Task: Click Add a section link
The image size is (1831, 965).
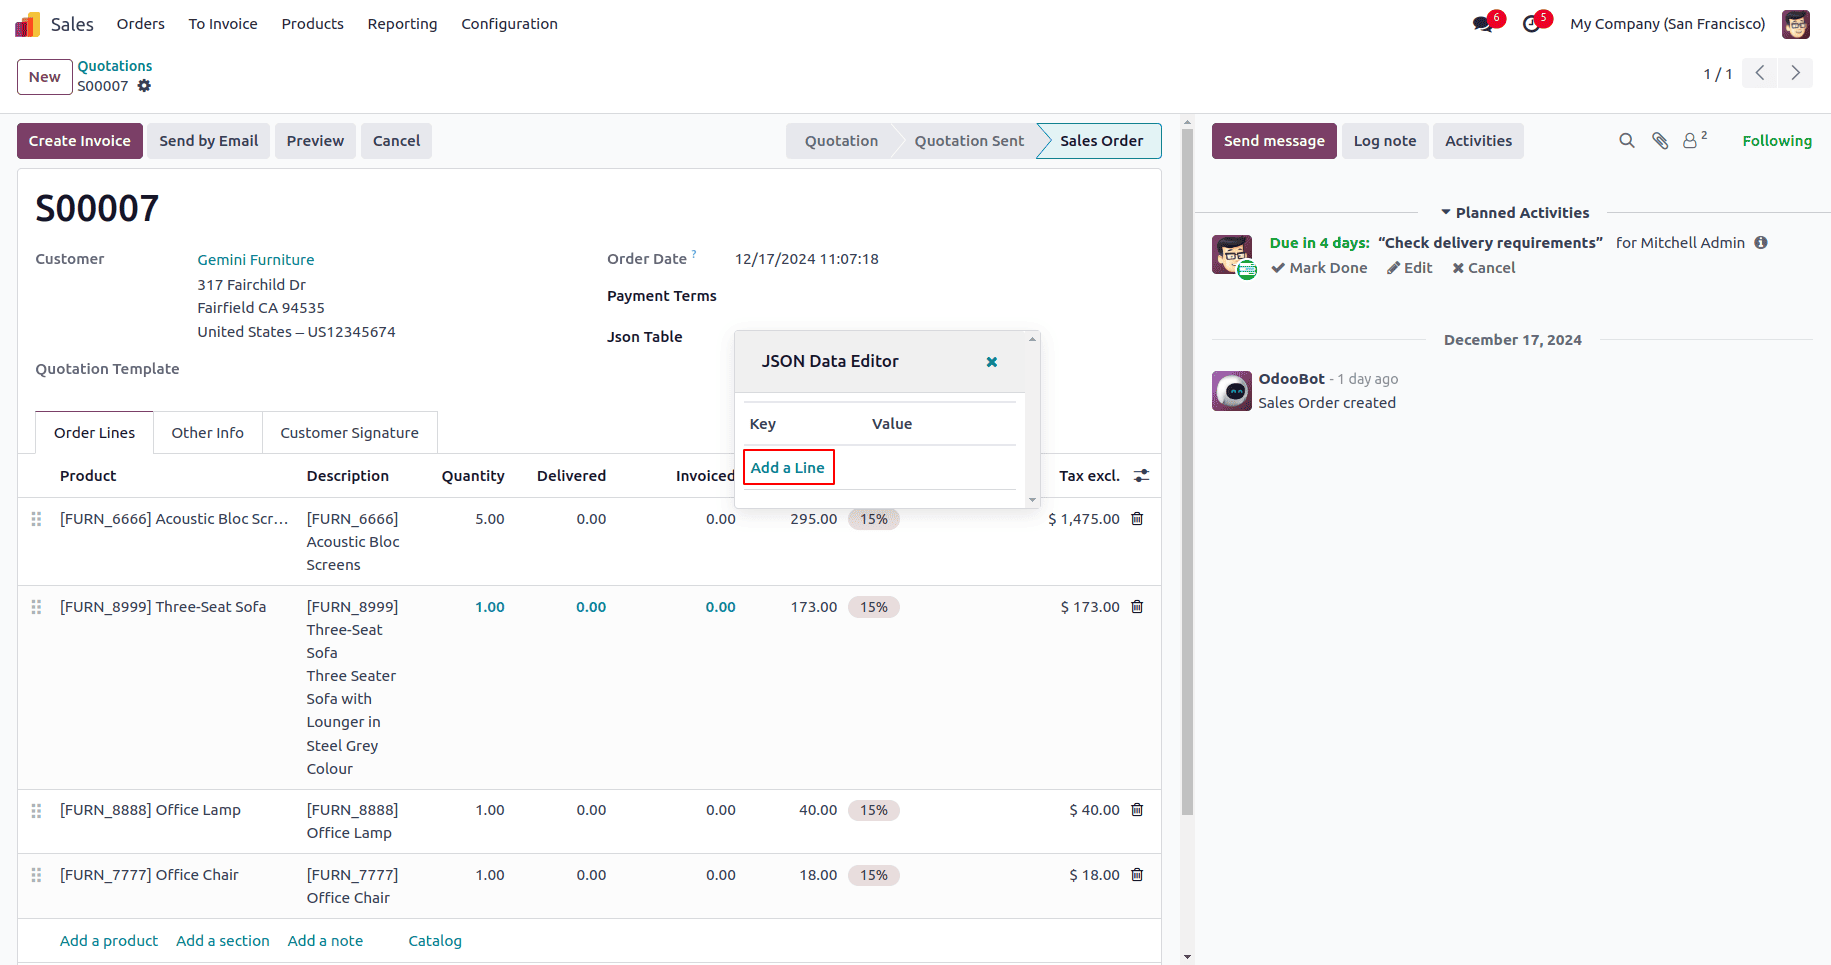Action: tap(223, 941)
